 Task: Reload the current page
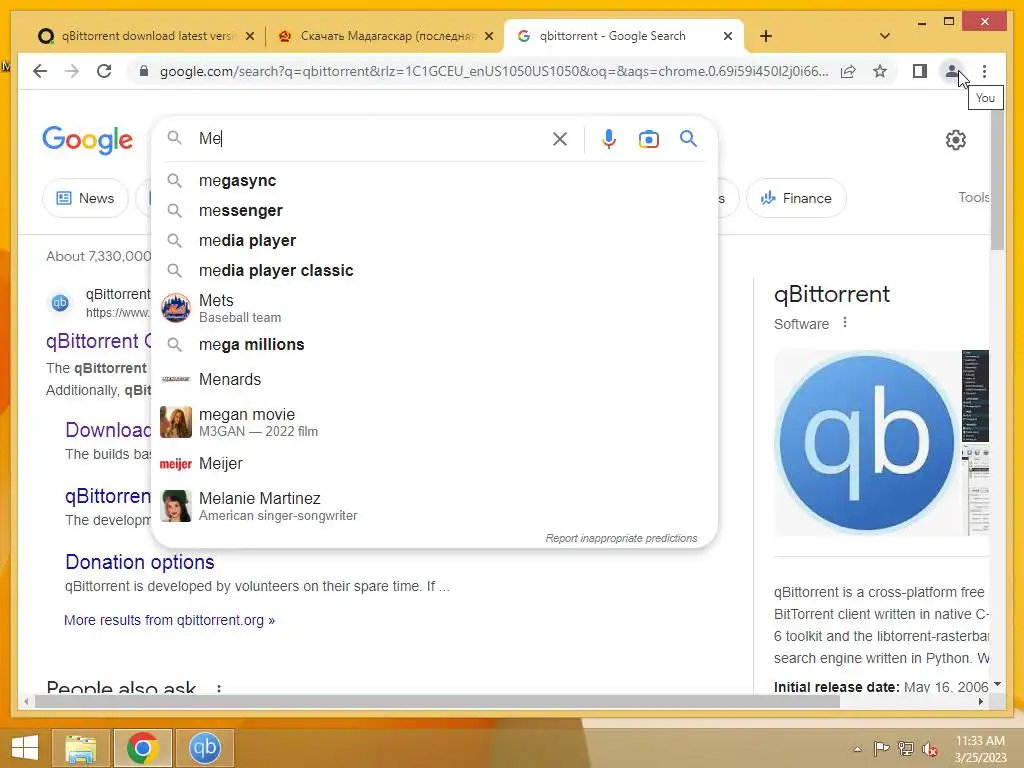tap(104, 71)
